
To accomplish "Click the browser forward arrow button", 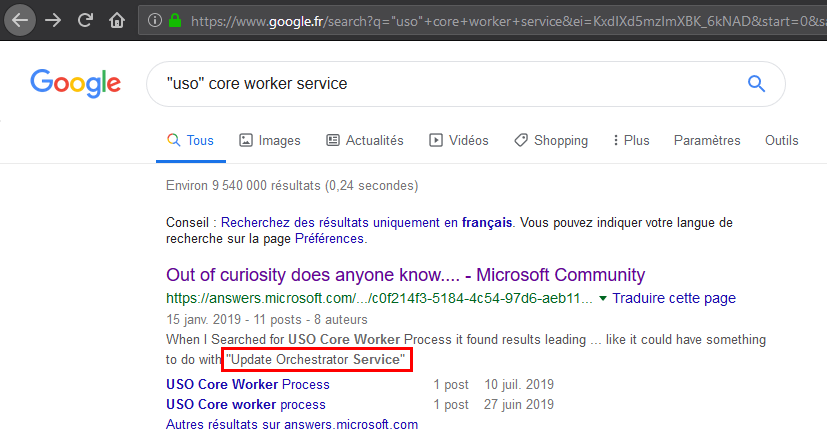I will [x=52, y=19].
